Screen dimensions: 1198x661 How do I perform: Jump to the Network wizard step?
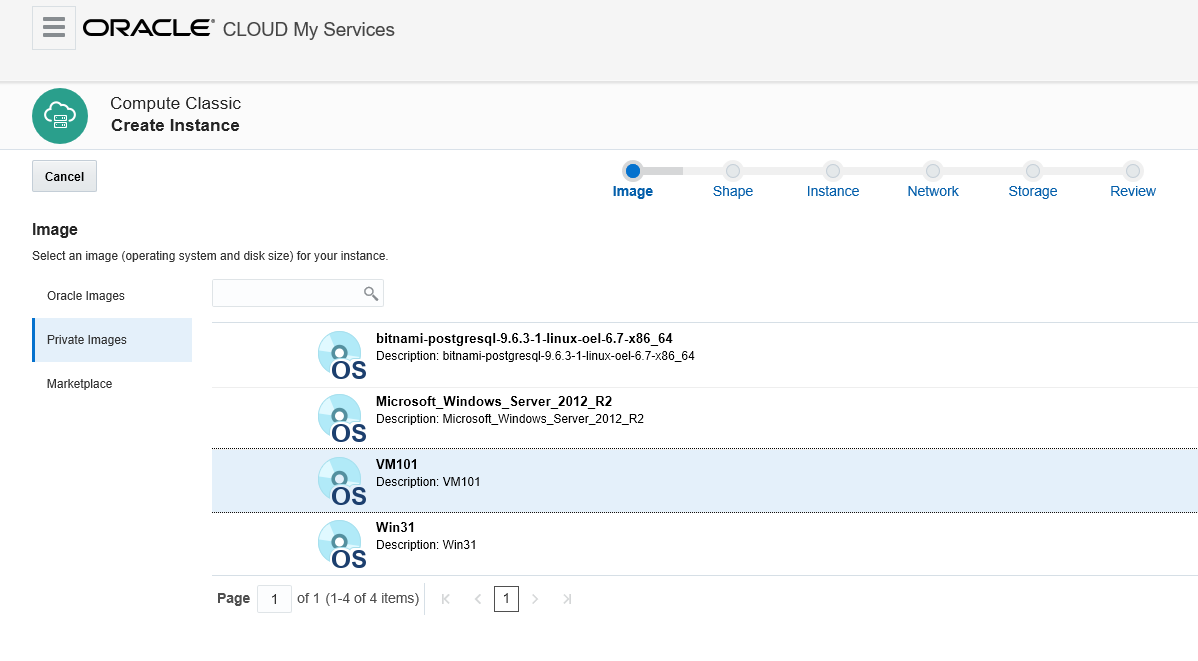tap(933, 191)
